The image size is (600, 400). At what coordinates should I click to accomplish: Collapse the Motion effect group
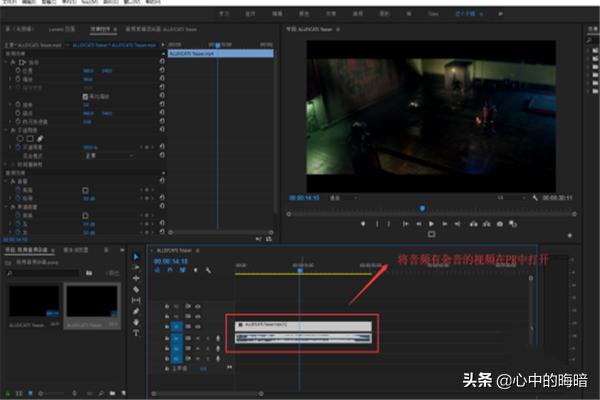tap(6, 62)
